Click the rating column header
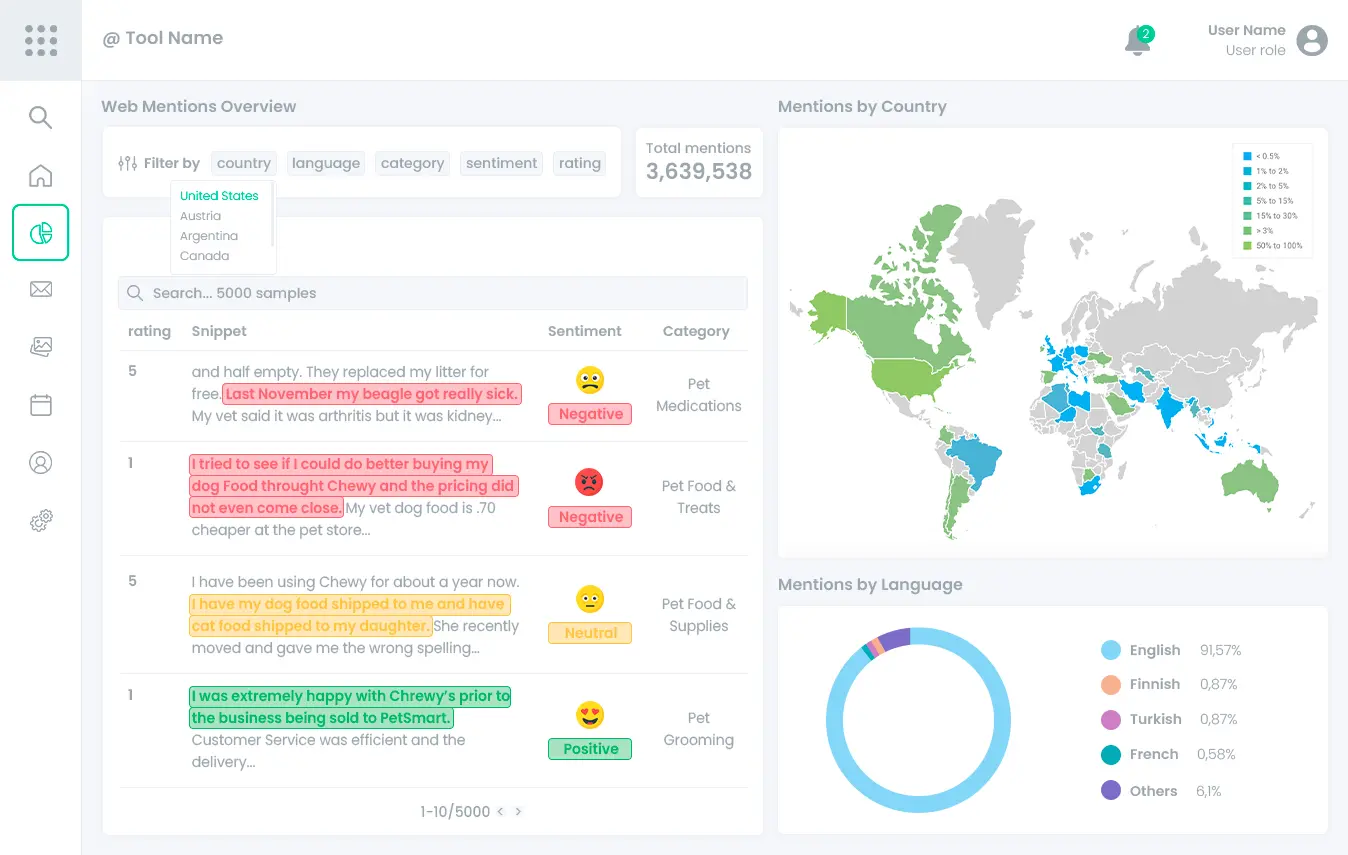1348x855 pixels. pos(149,331)
